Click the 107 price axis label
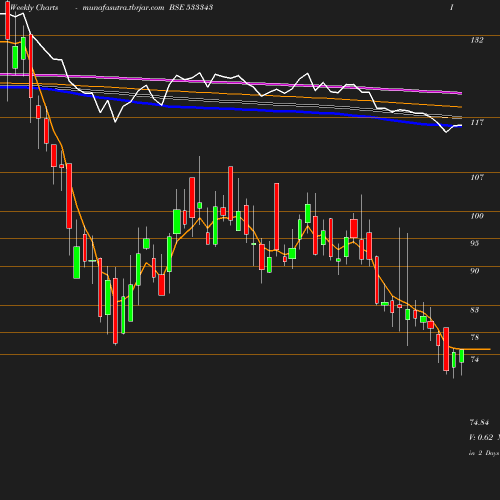Image resolution: width=500 pixels, height=500 pixels. [477, 177]
